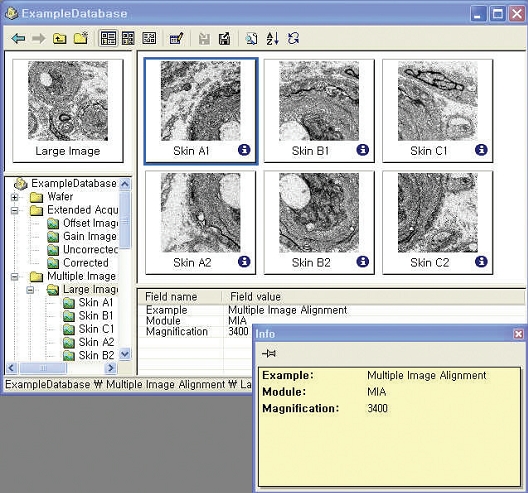Switch to large thumbnails with details view

pyautogui.click(x=108, y=38)
